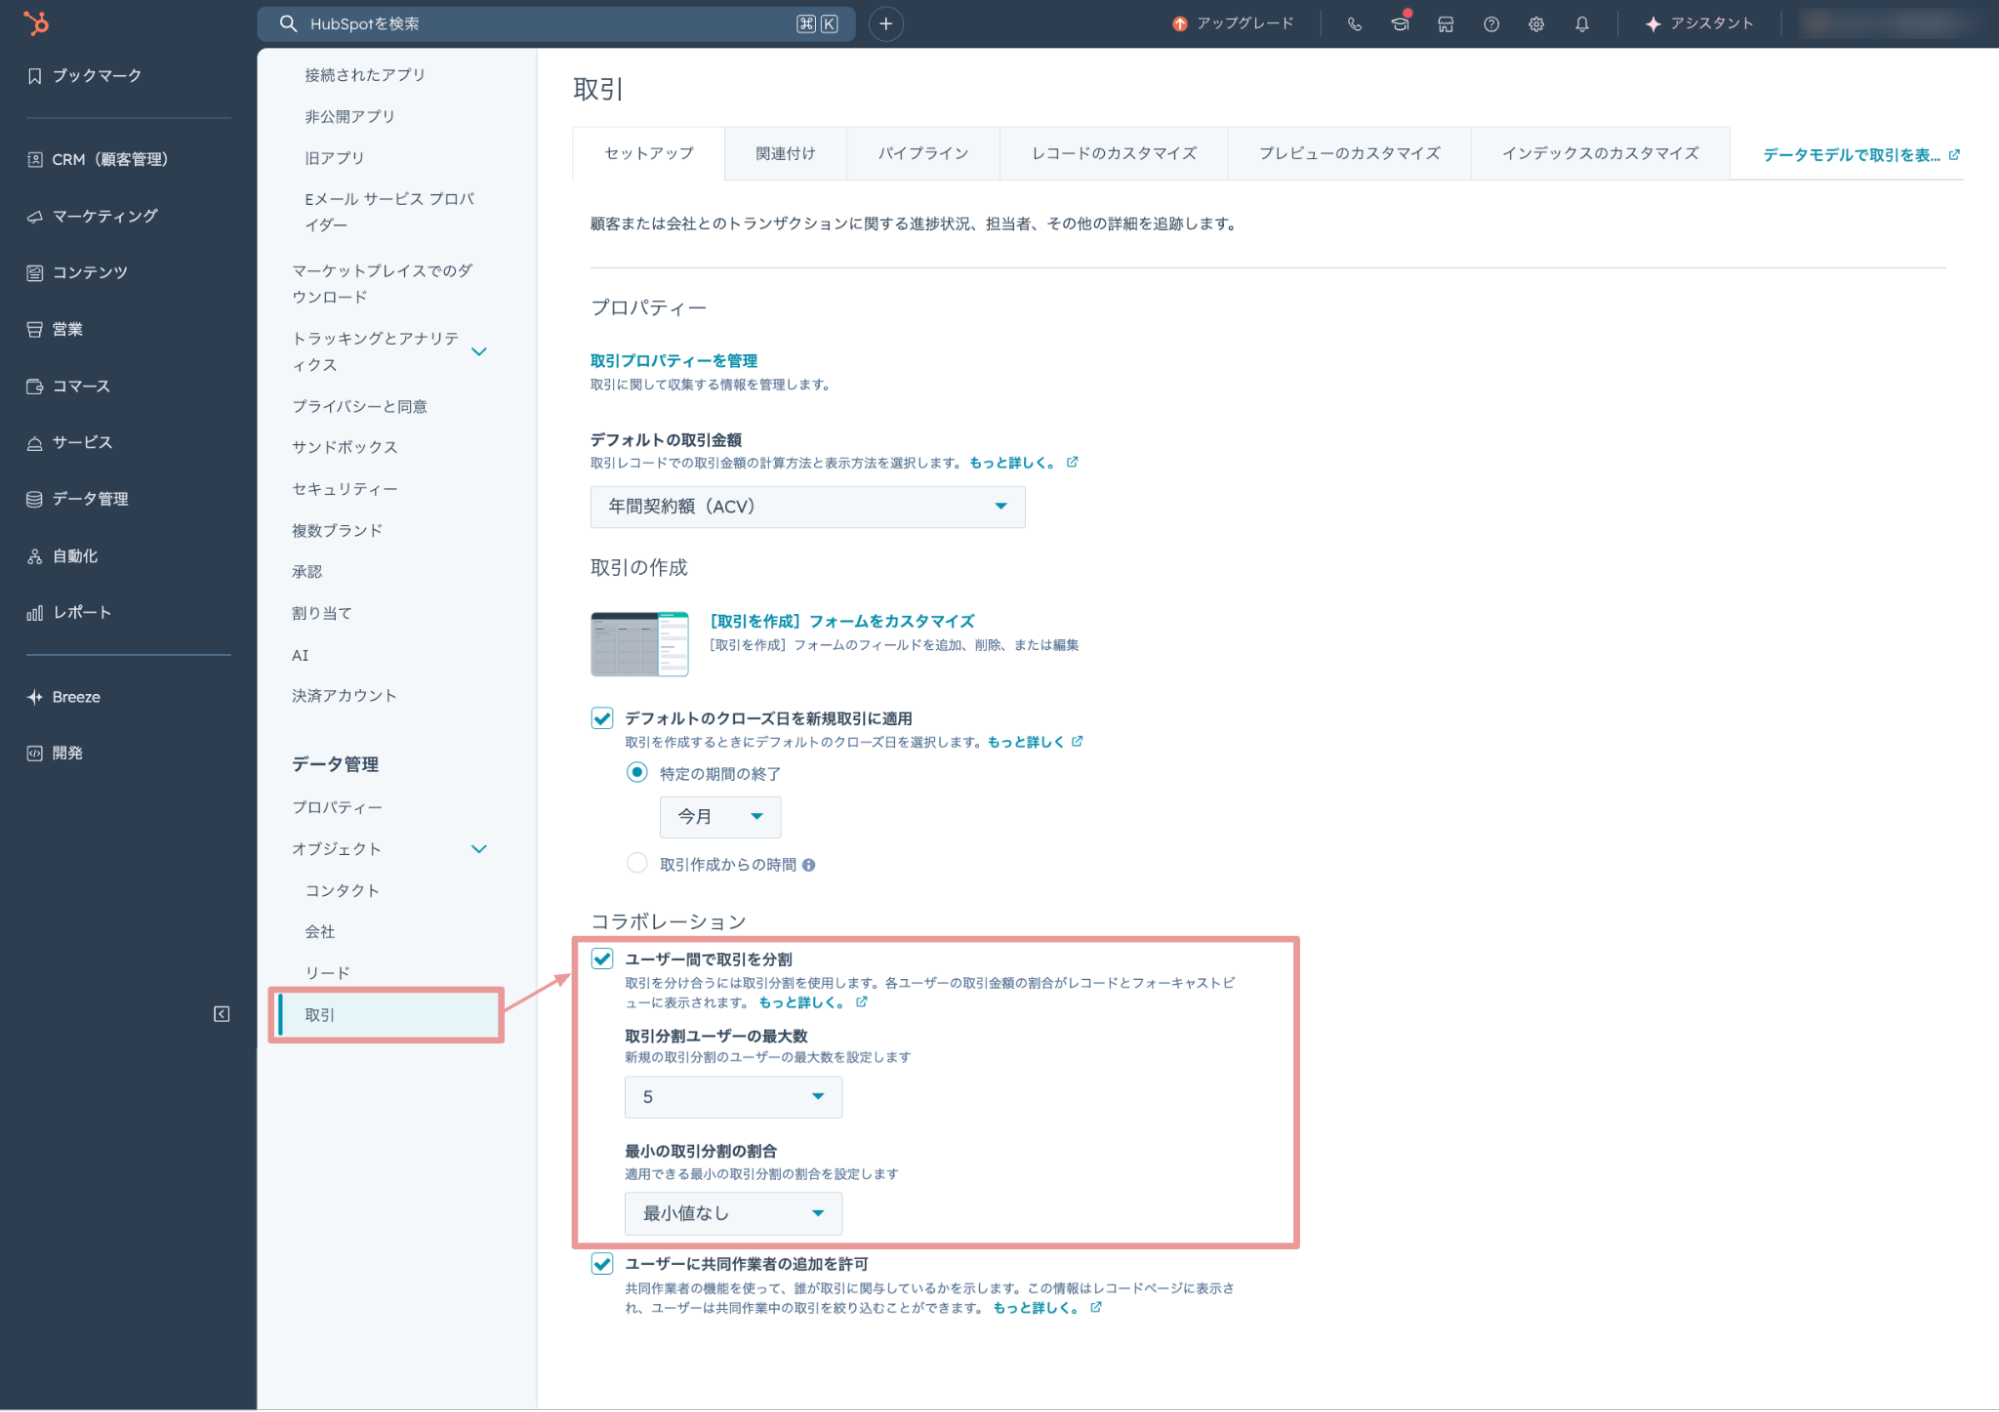Open the help question mark icon
The height and width of the screenshot is (1412, 1999).
click(1490, 24)
